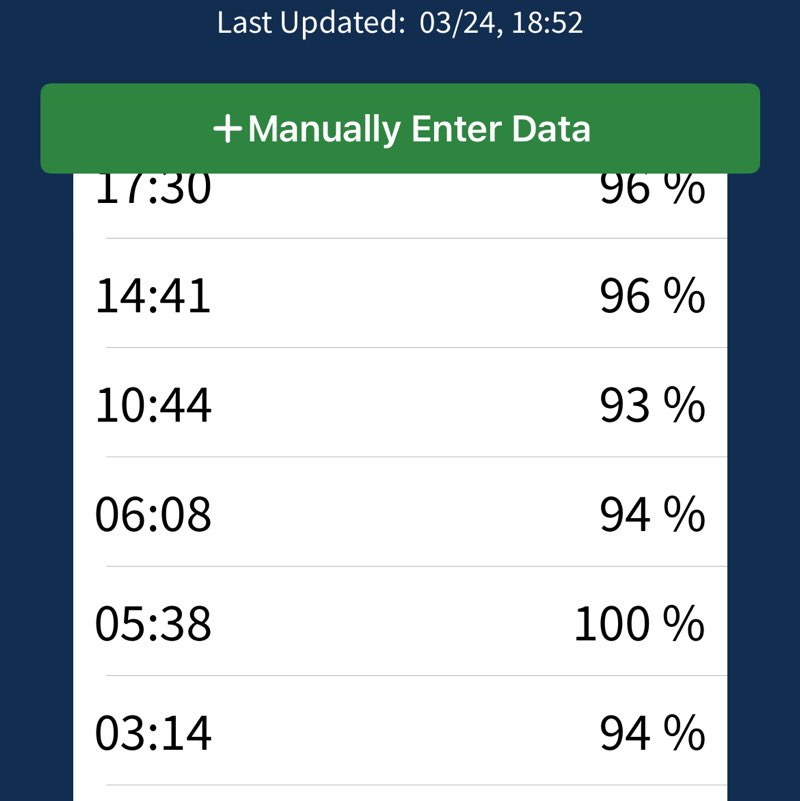
Task: Select the 14:41 time entry
Action: (x=153, y=296)
